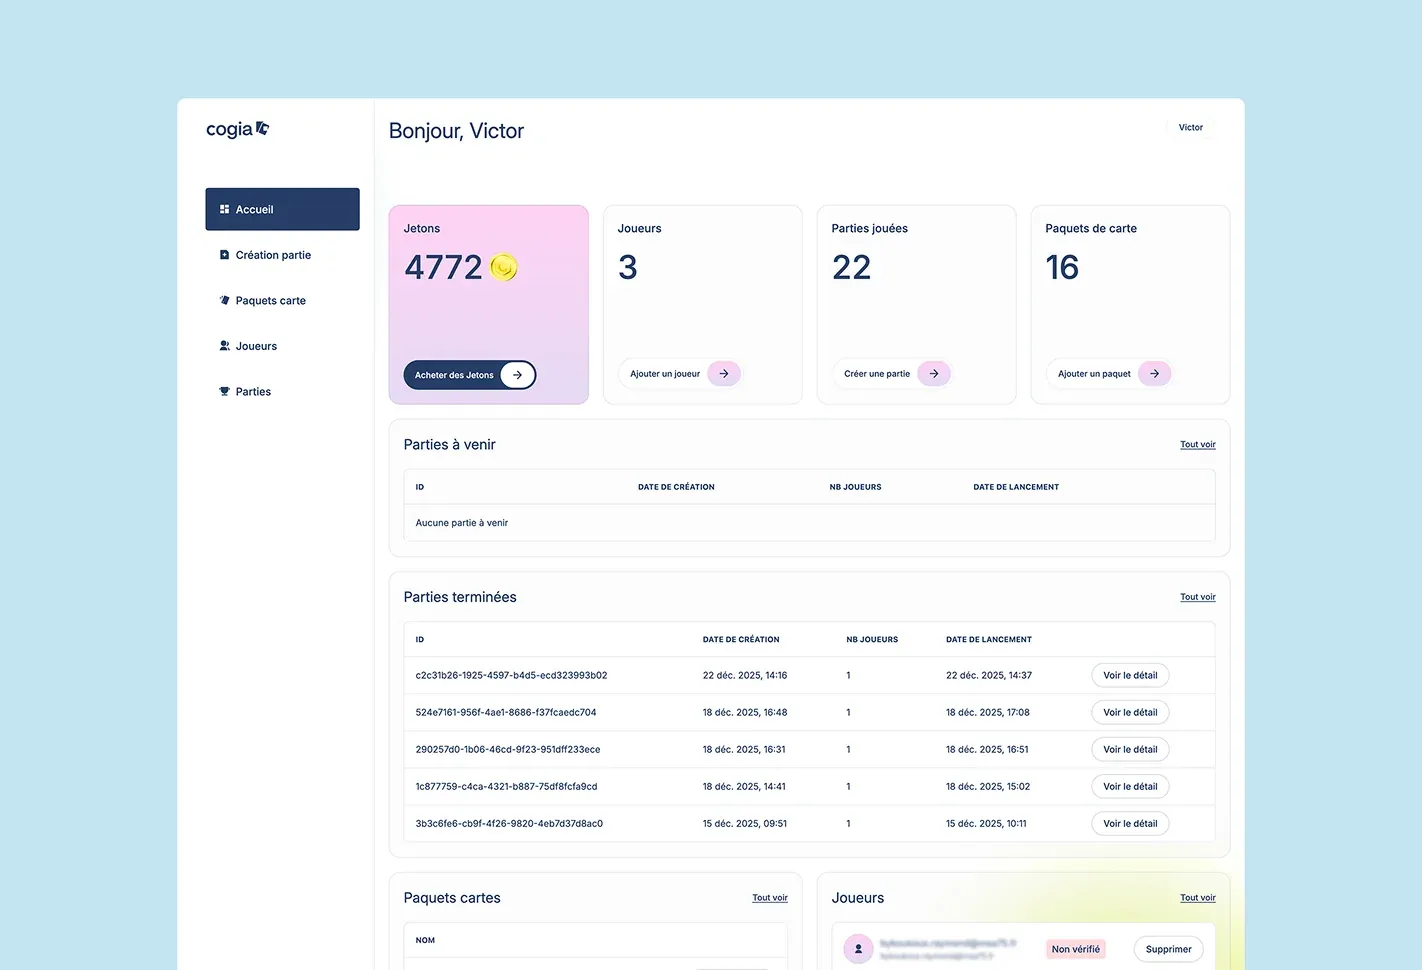1422x970 pixels.
Task: Click the arrow icon in Acheter des Jetons
Action: (x=517, y=375)
